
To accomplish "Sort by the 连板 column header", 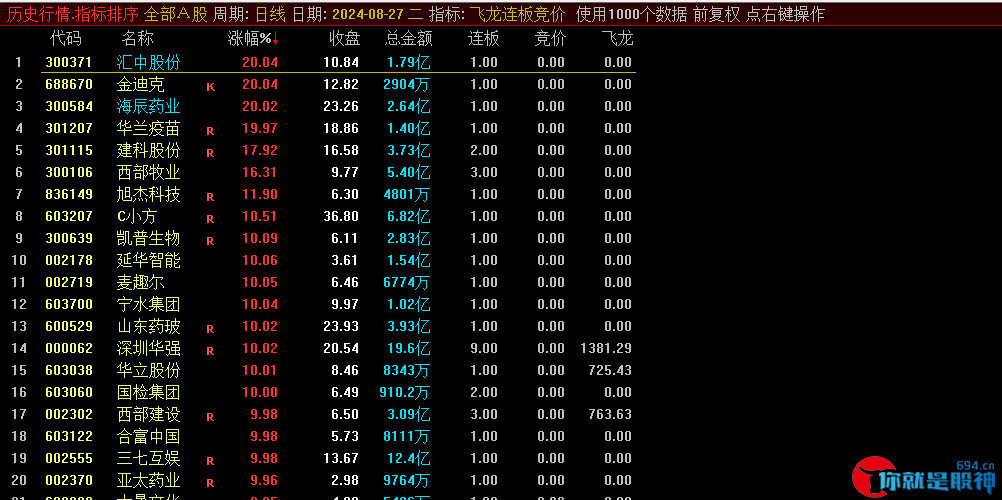I will click(x=484, y=40).
